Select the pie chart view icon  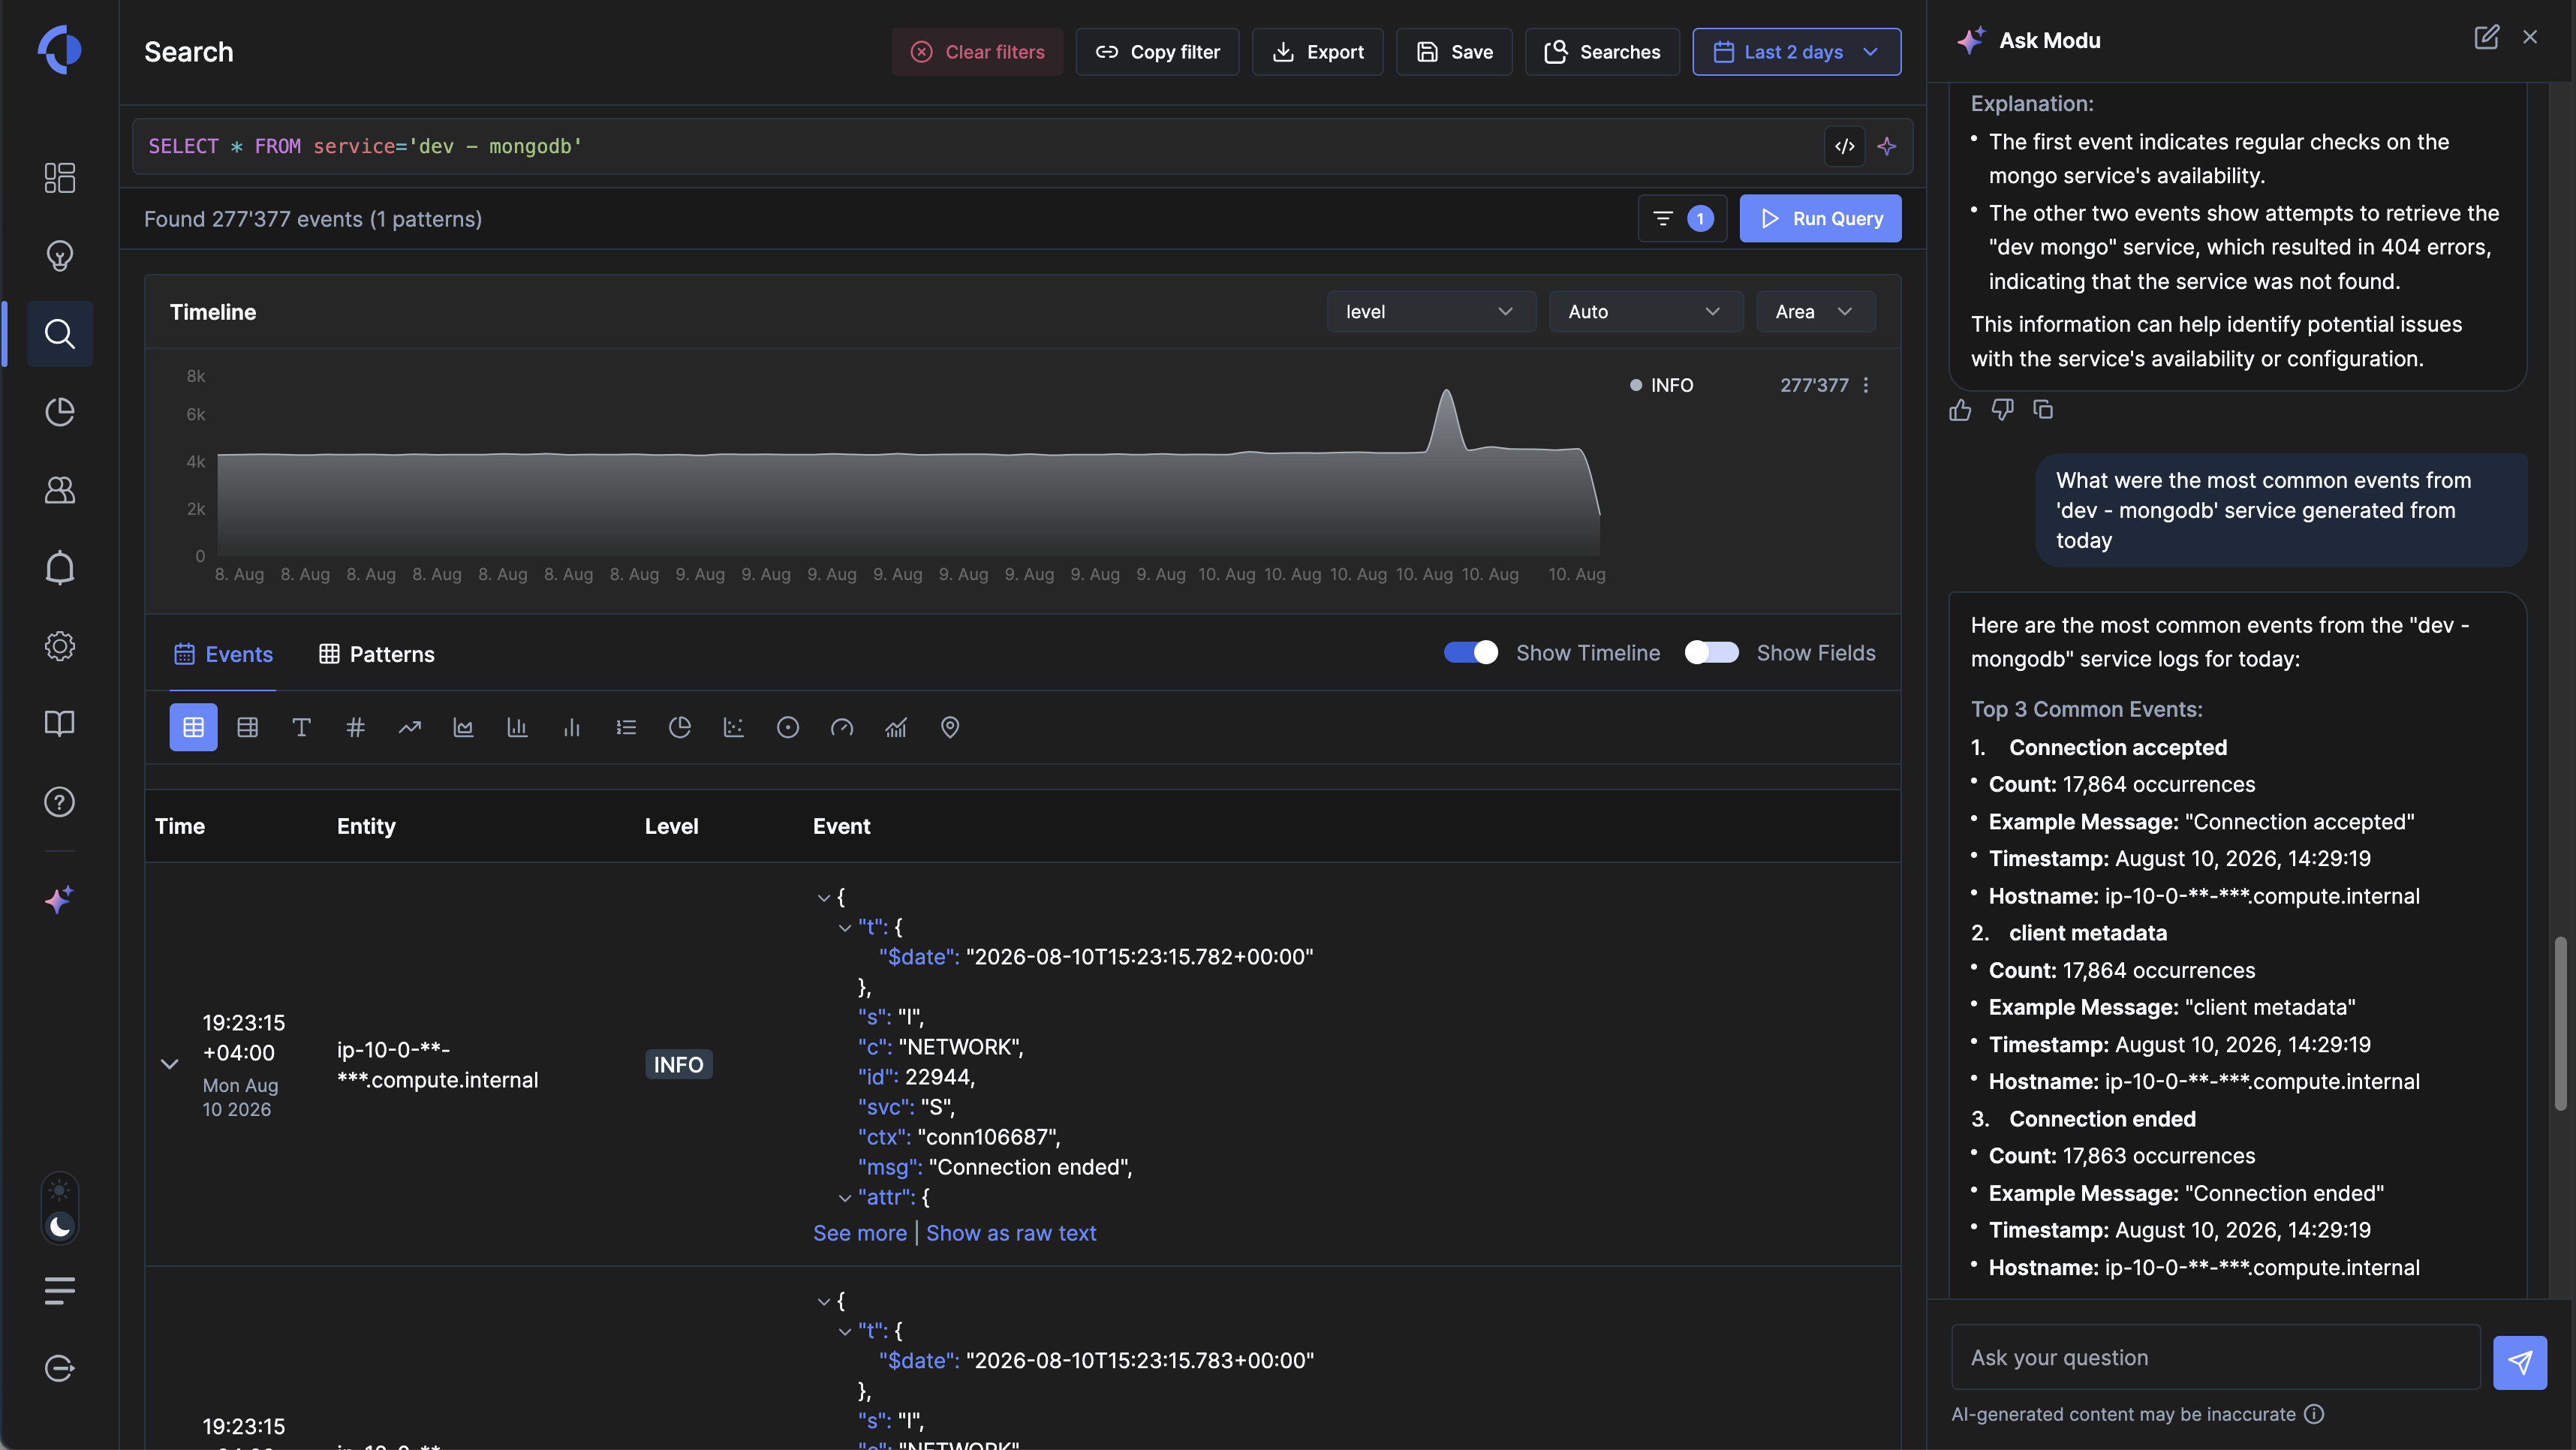click(680, 727)
